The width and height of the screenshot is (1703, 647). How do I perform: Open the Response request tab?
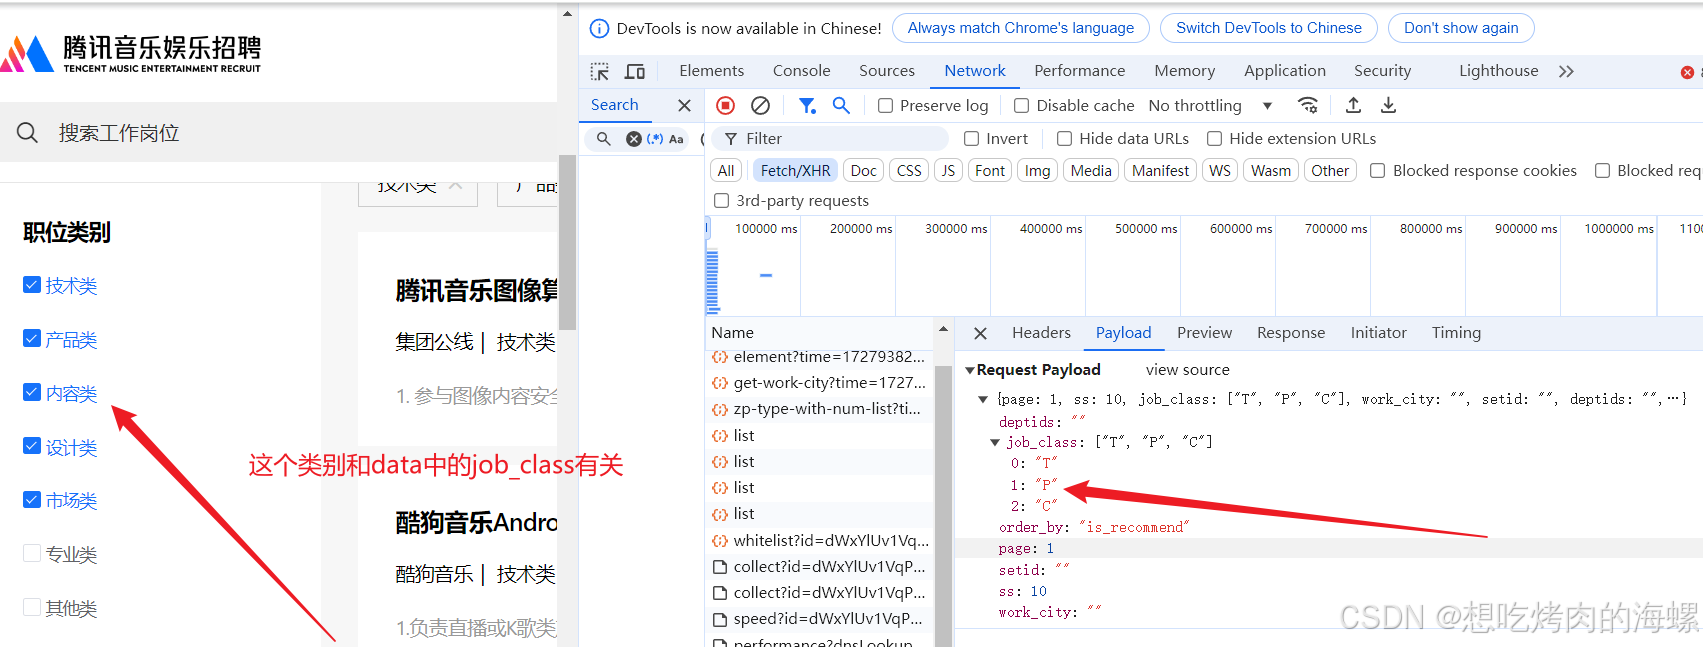pos(1291,333)
